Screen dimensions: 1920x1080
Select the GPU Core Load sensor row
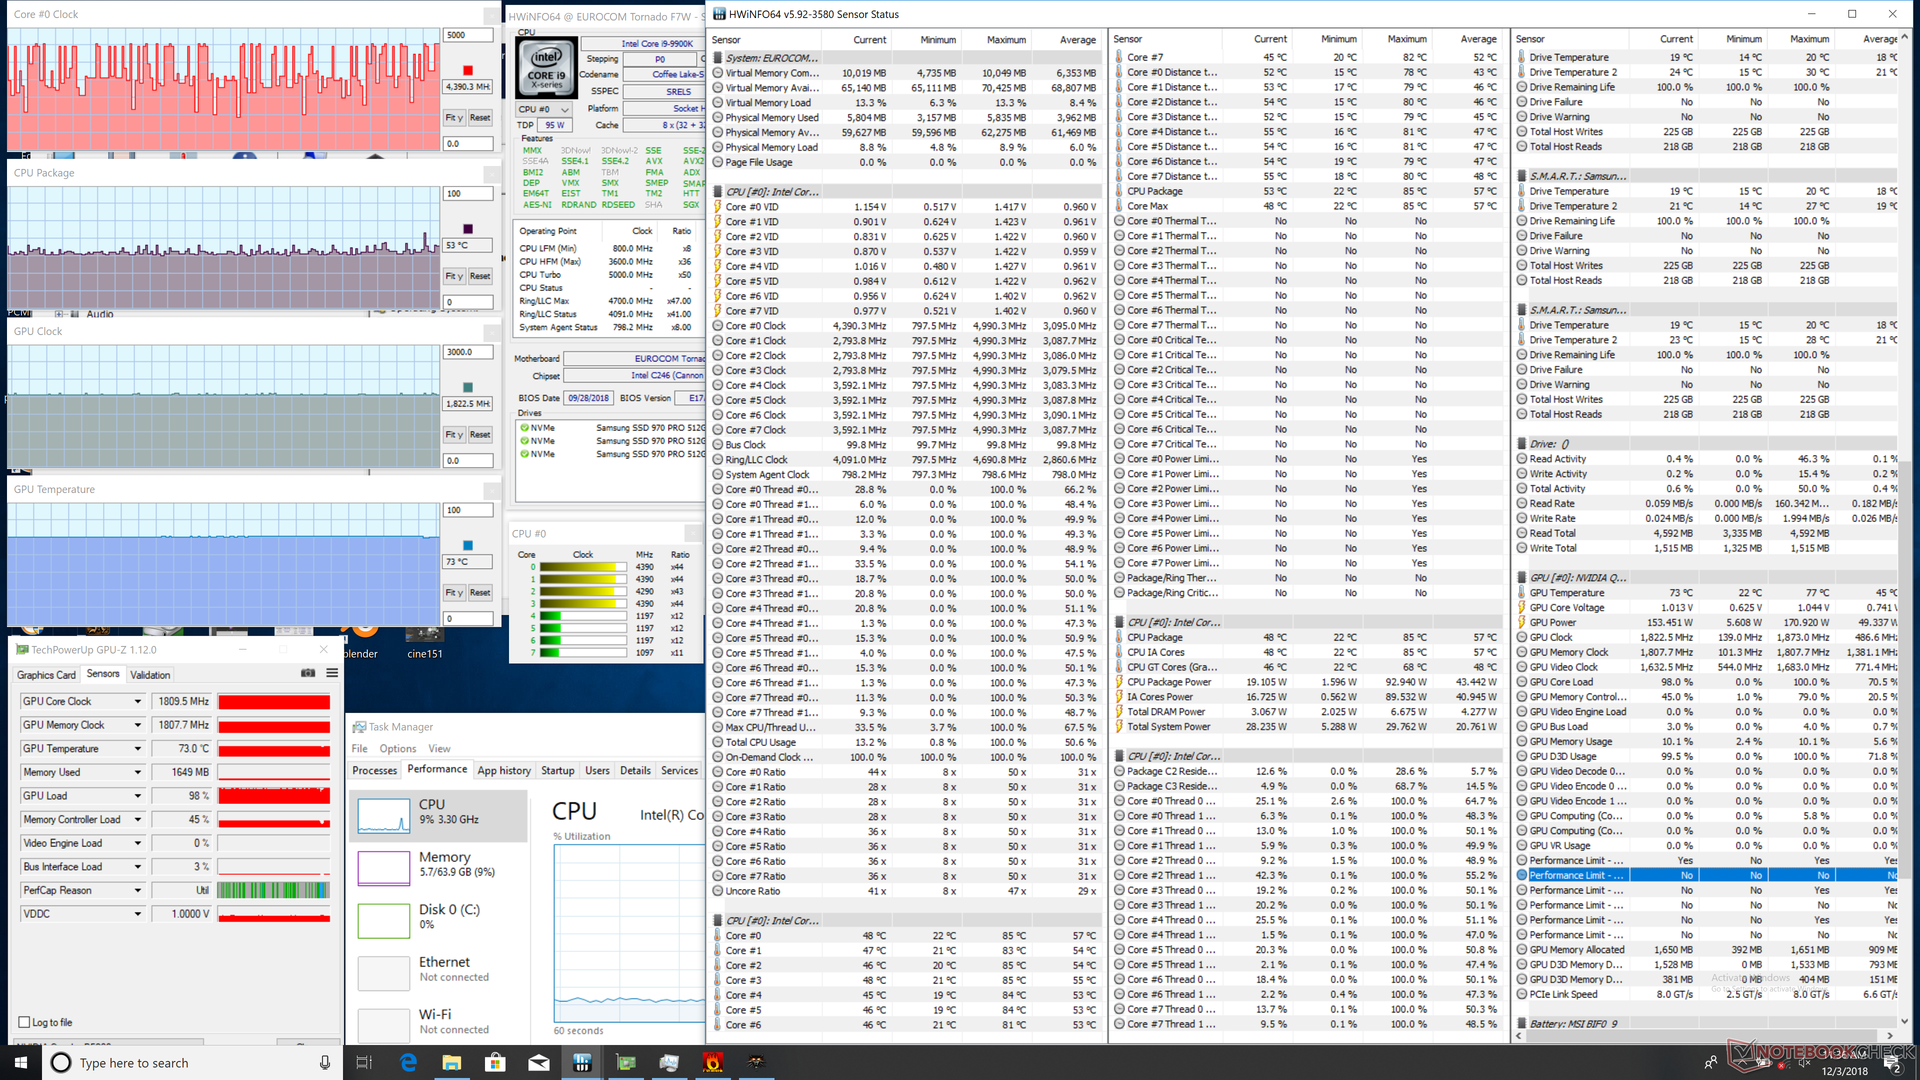1706,682
